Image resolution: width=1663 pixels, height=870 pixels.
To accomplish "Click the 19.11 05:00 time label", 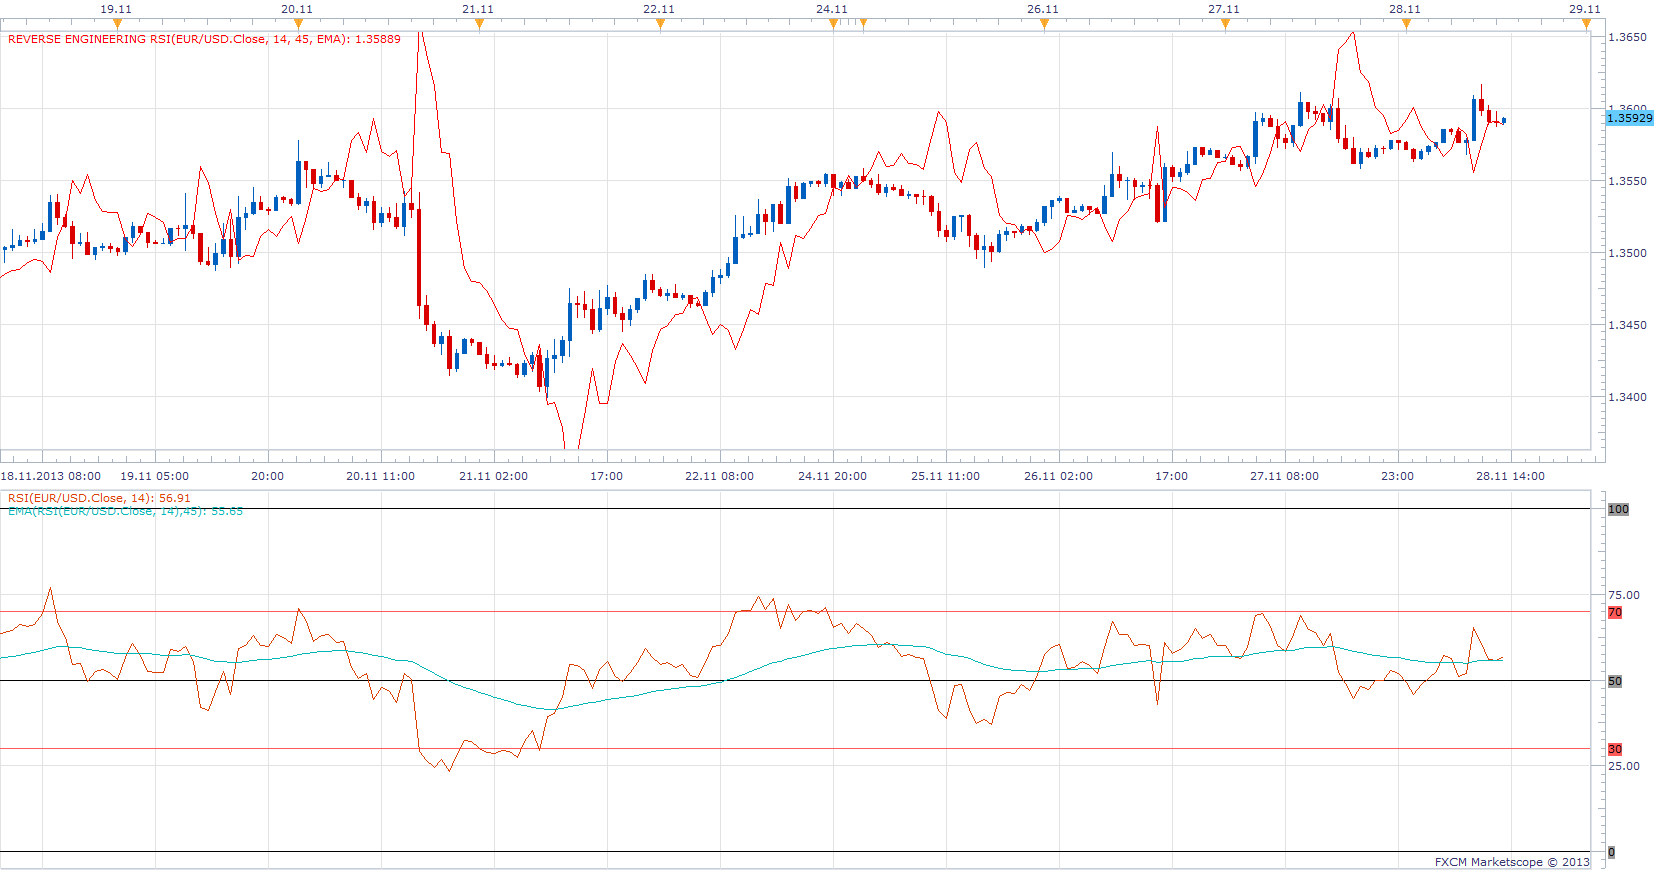I will tap(155, 476).
